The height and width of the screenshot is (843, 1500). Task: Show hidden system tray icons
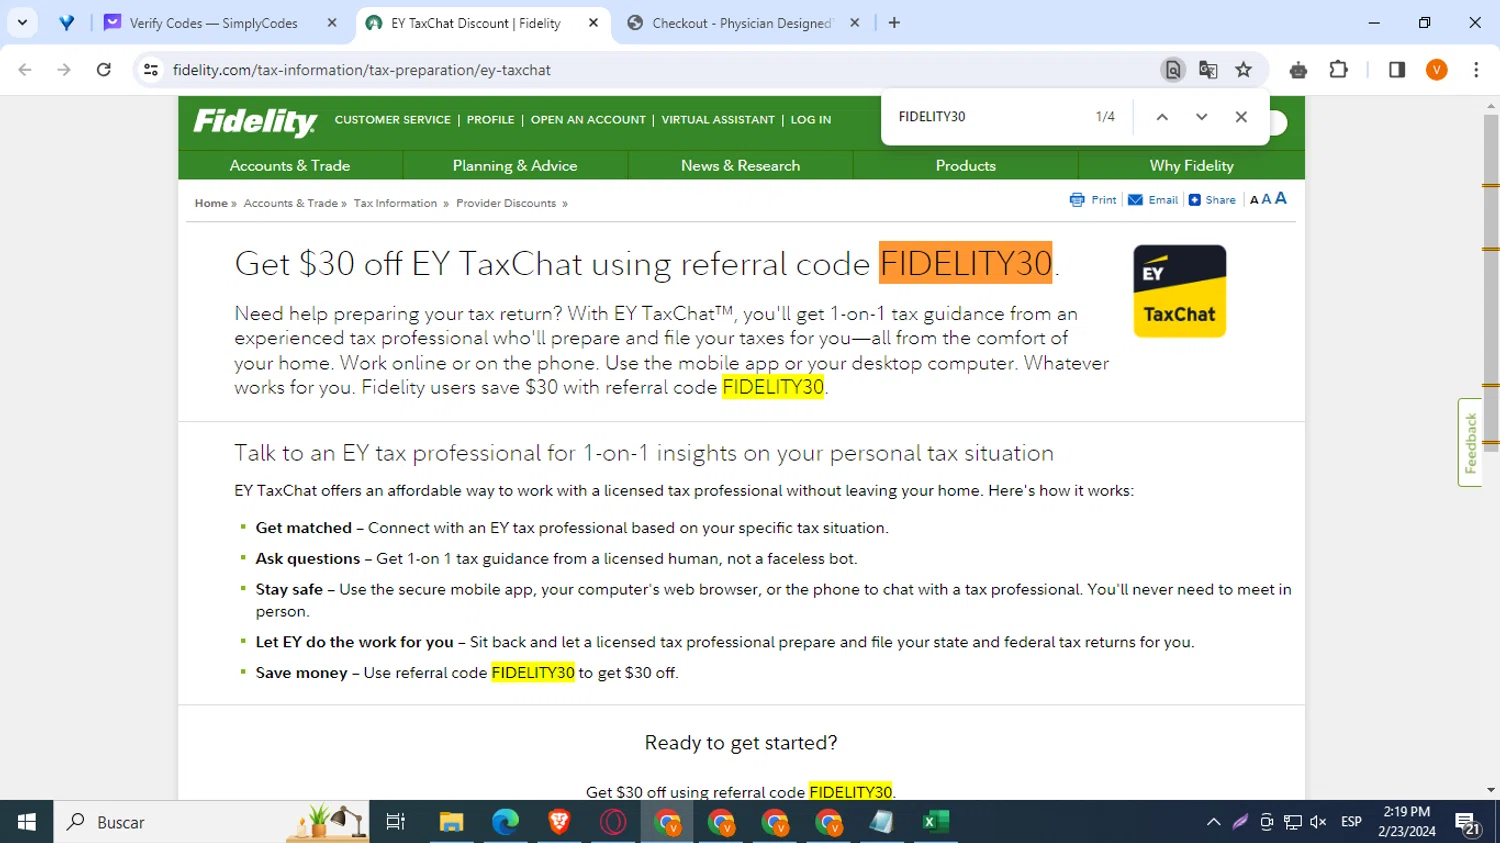[1213, 822]
